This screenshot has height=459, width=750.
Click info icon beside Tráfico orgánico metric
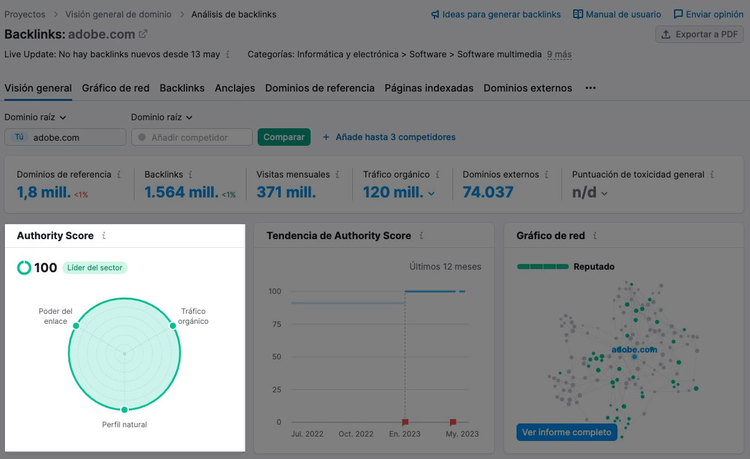[x=437, y=175]
